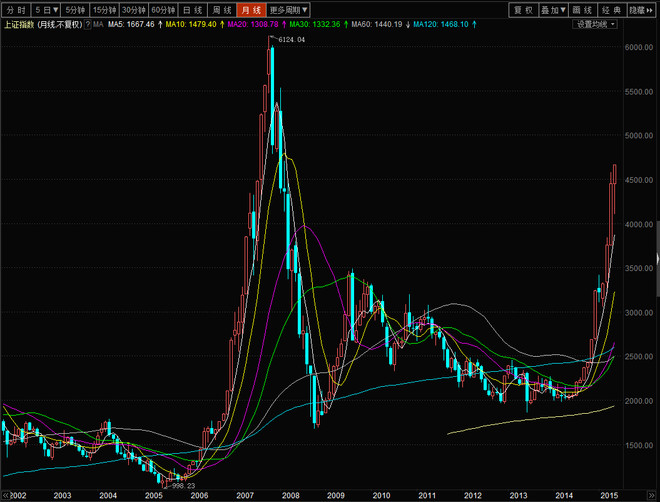Click the 2011 year marker on time axis
Image resolution: width=660 pixels, height=502 pixels.
[427, 495]
